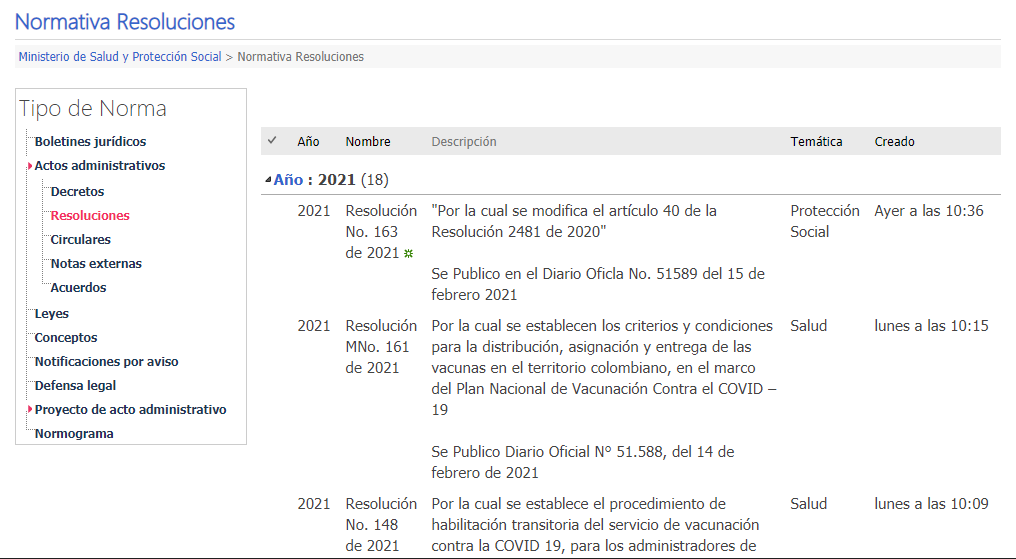Select Decretos under Actos administrativos
This screenshot has height=559, width=1016.
77,192
